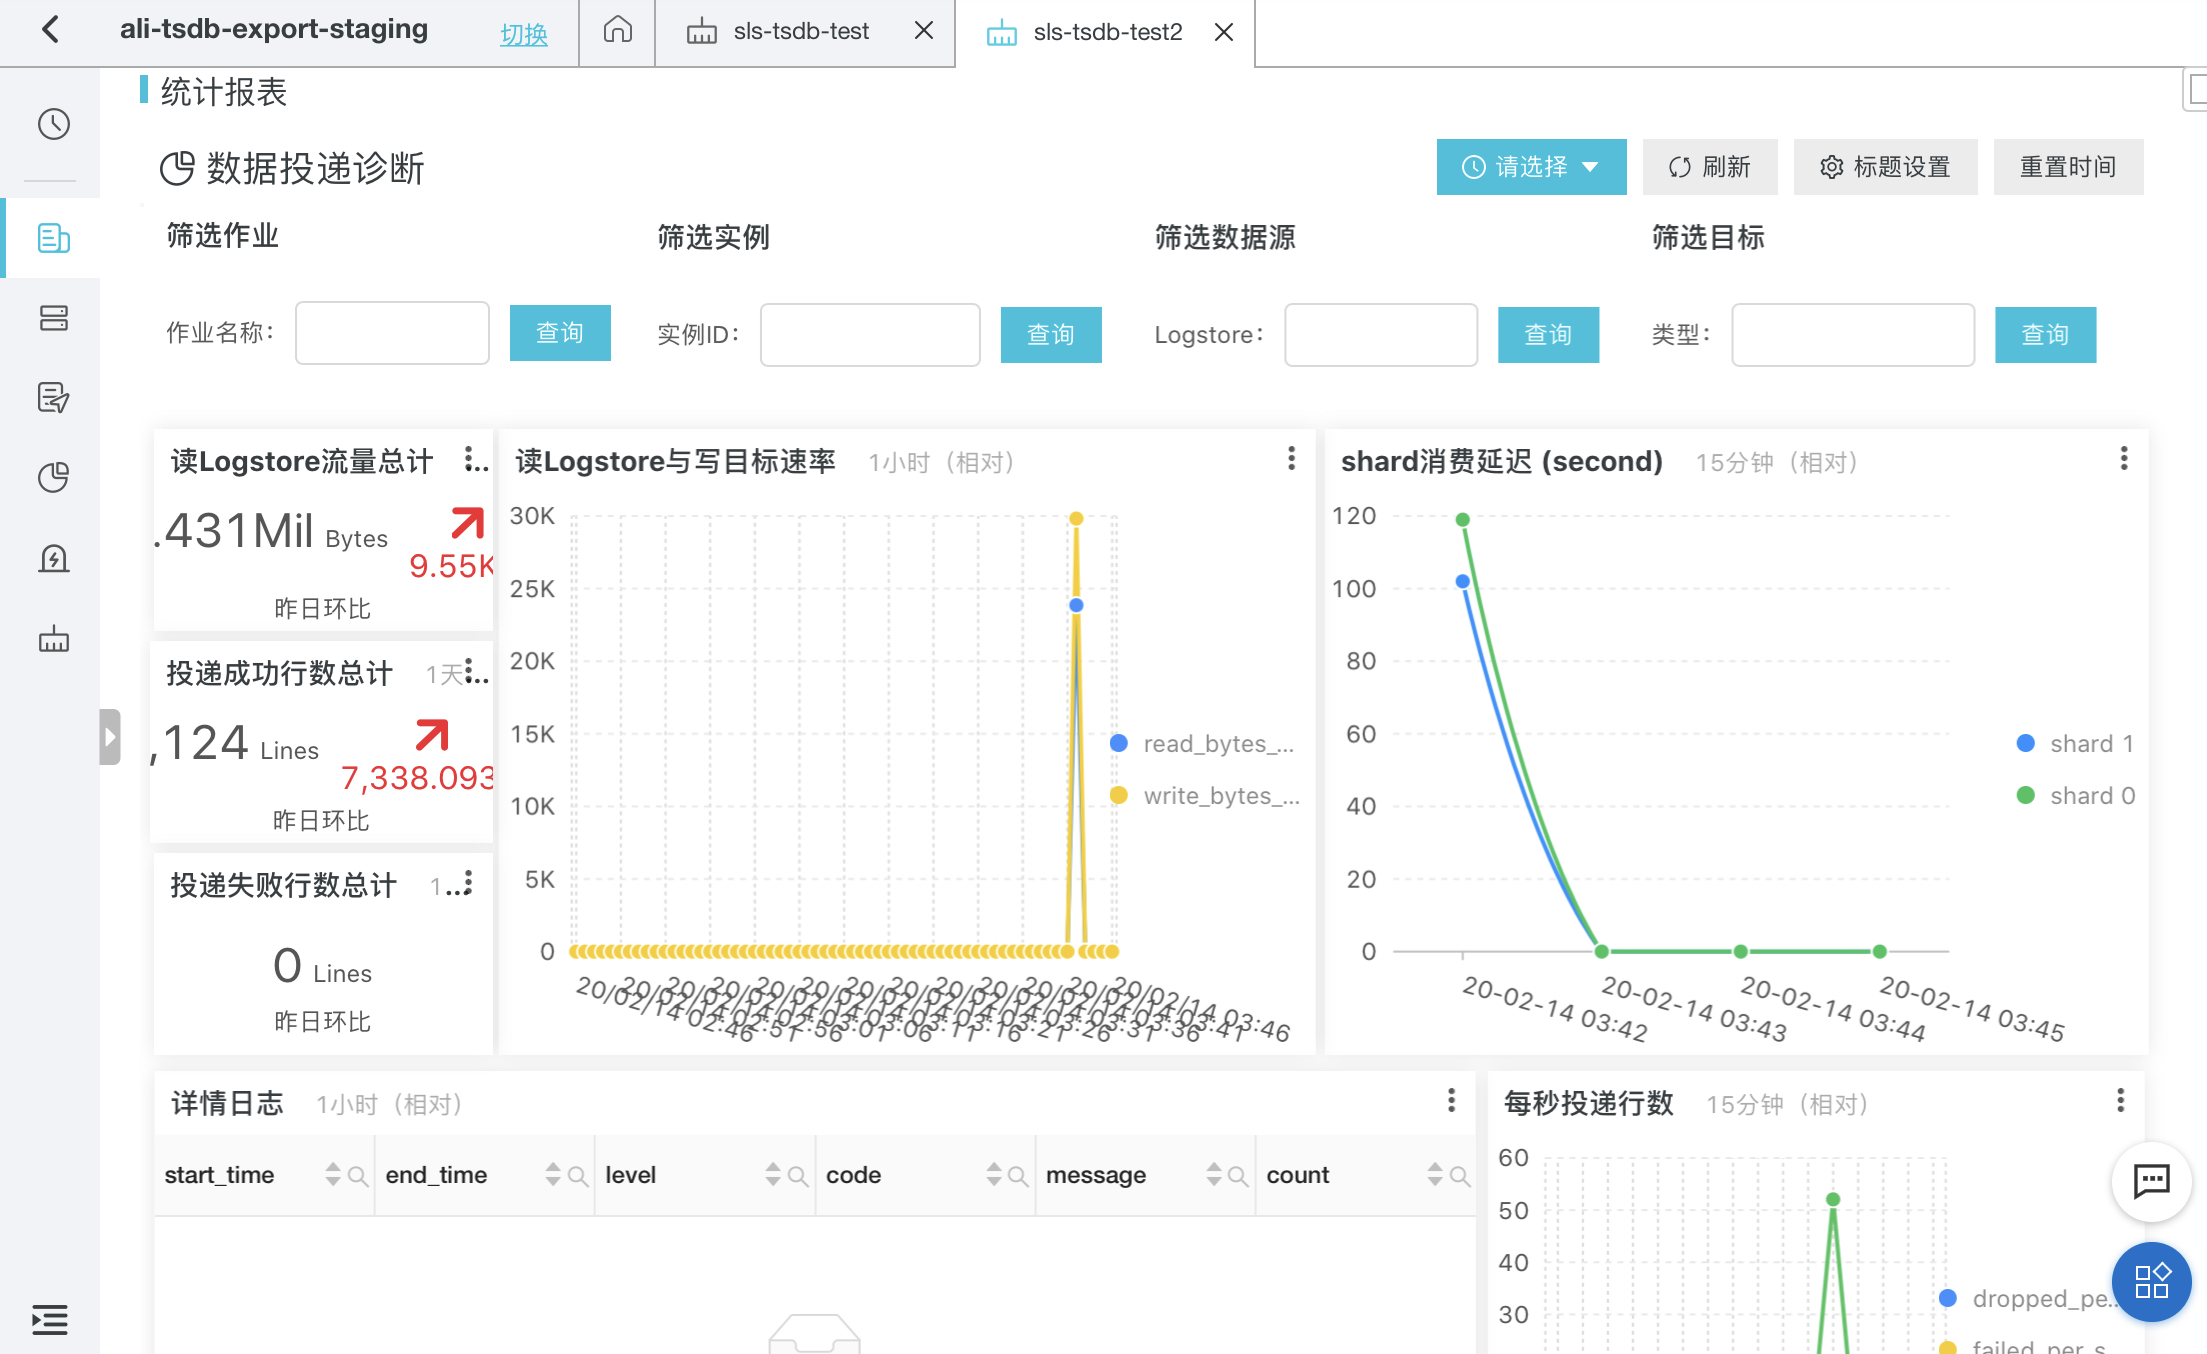This screenshot has height=1354, width=2207.
Task: Toggle read_bytes legend series
Action: point(1203,744)
